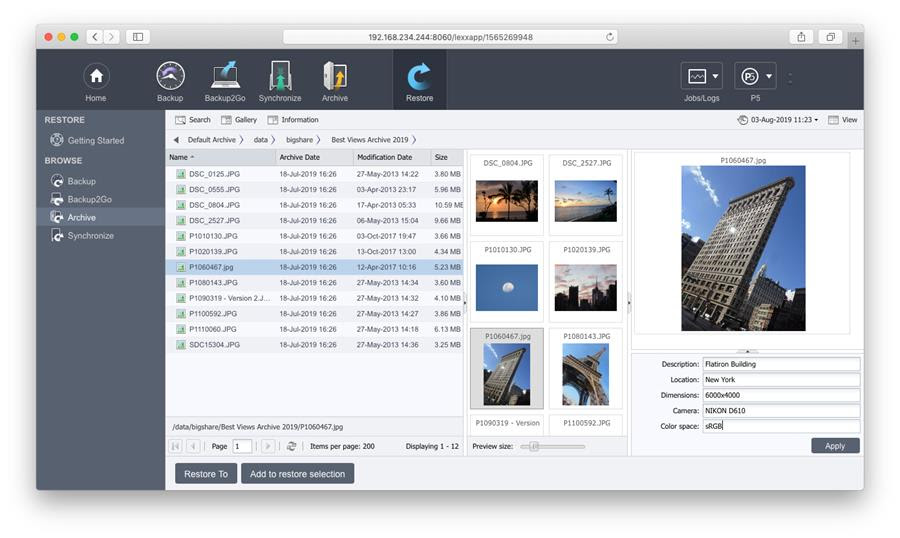Viewport: 900px width, 538px height.
Task: Click the Location input field
Action: tap(781, 380)
